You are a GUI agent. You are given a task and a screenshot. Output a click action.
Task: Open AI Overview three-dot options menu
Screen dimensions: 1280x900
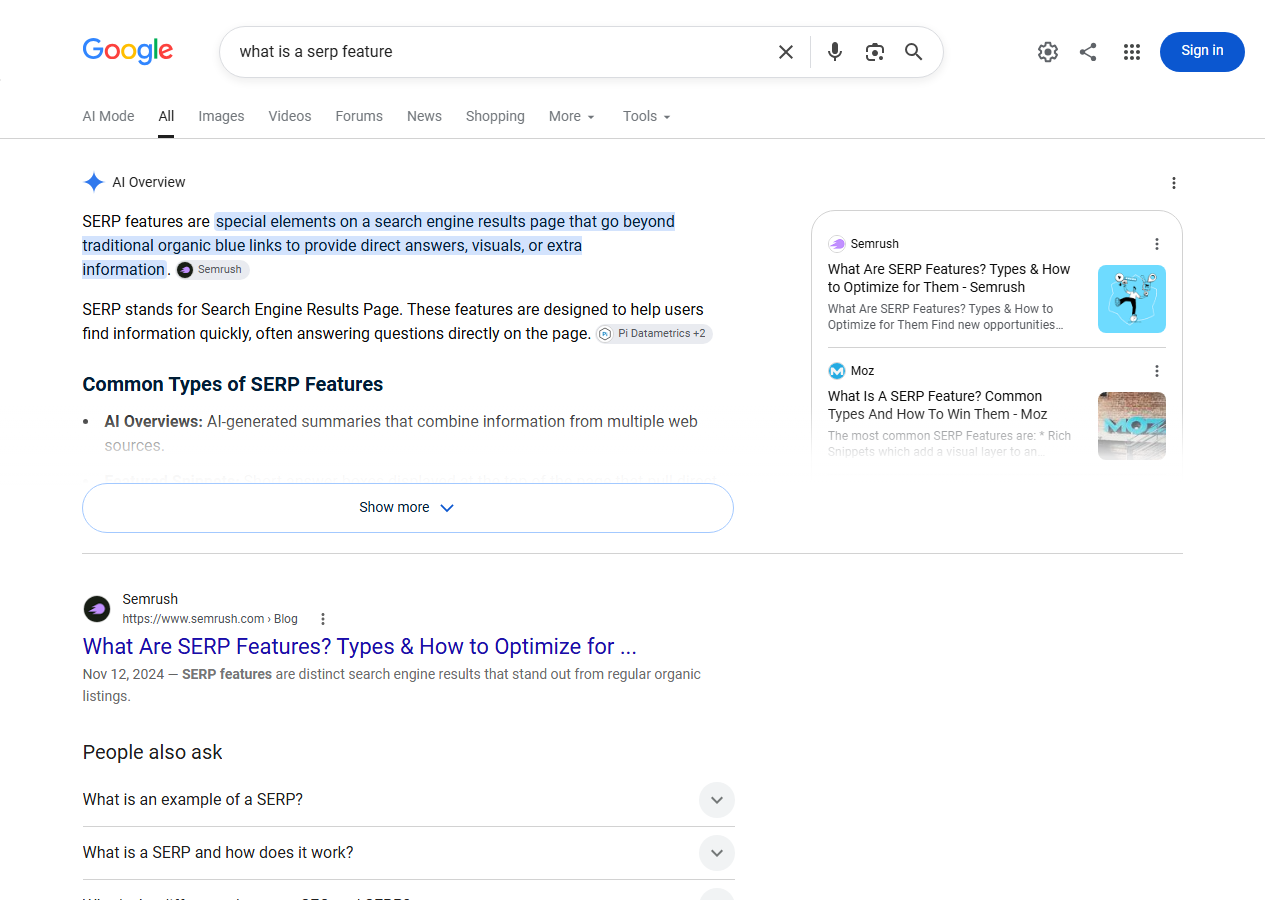click(x=1174, y=183)
